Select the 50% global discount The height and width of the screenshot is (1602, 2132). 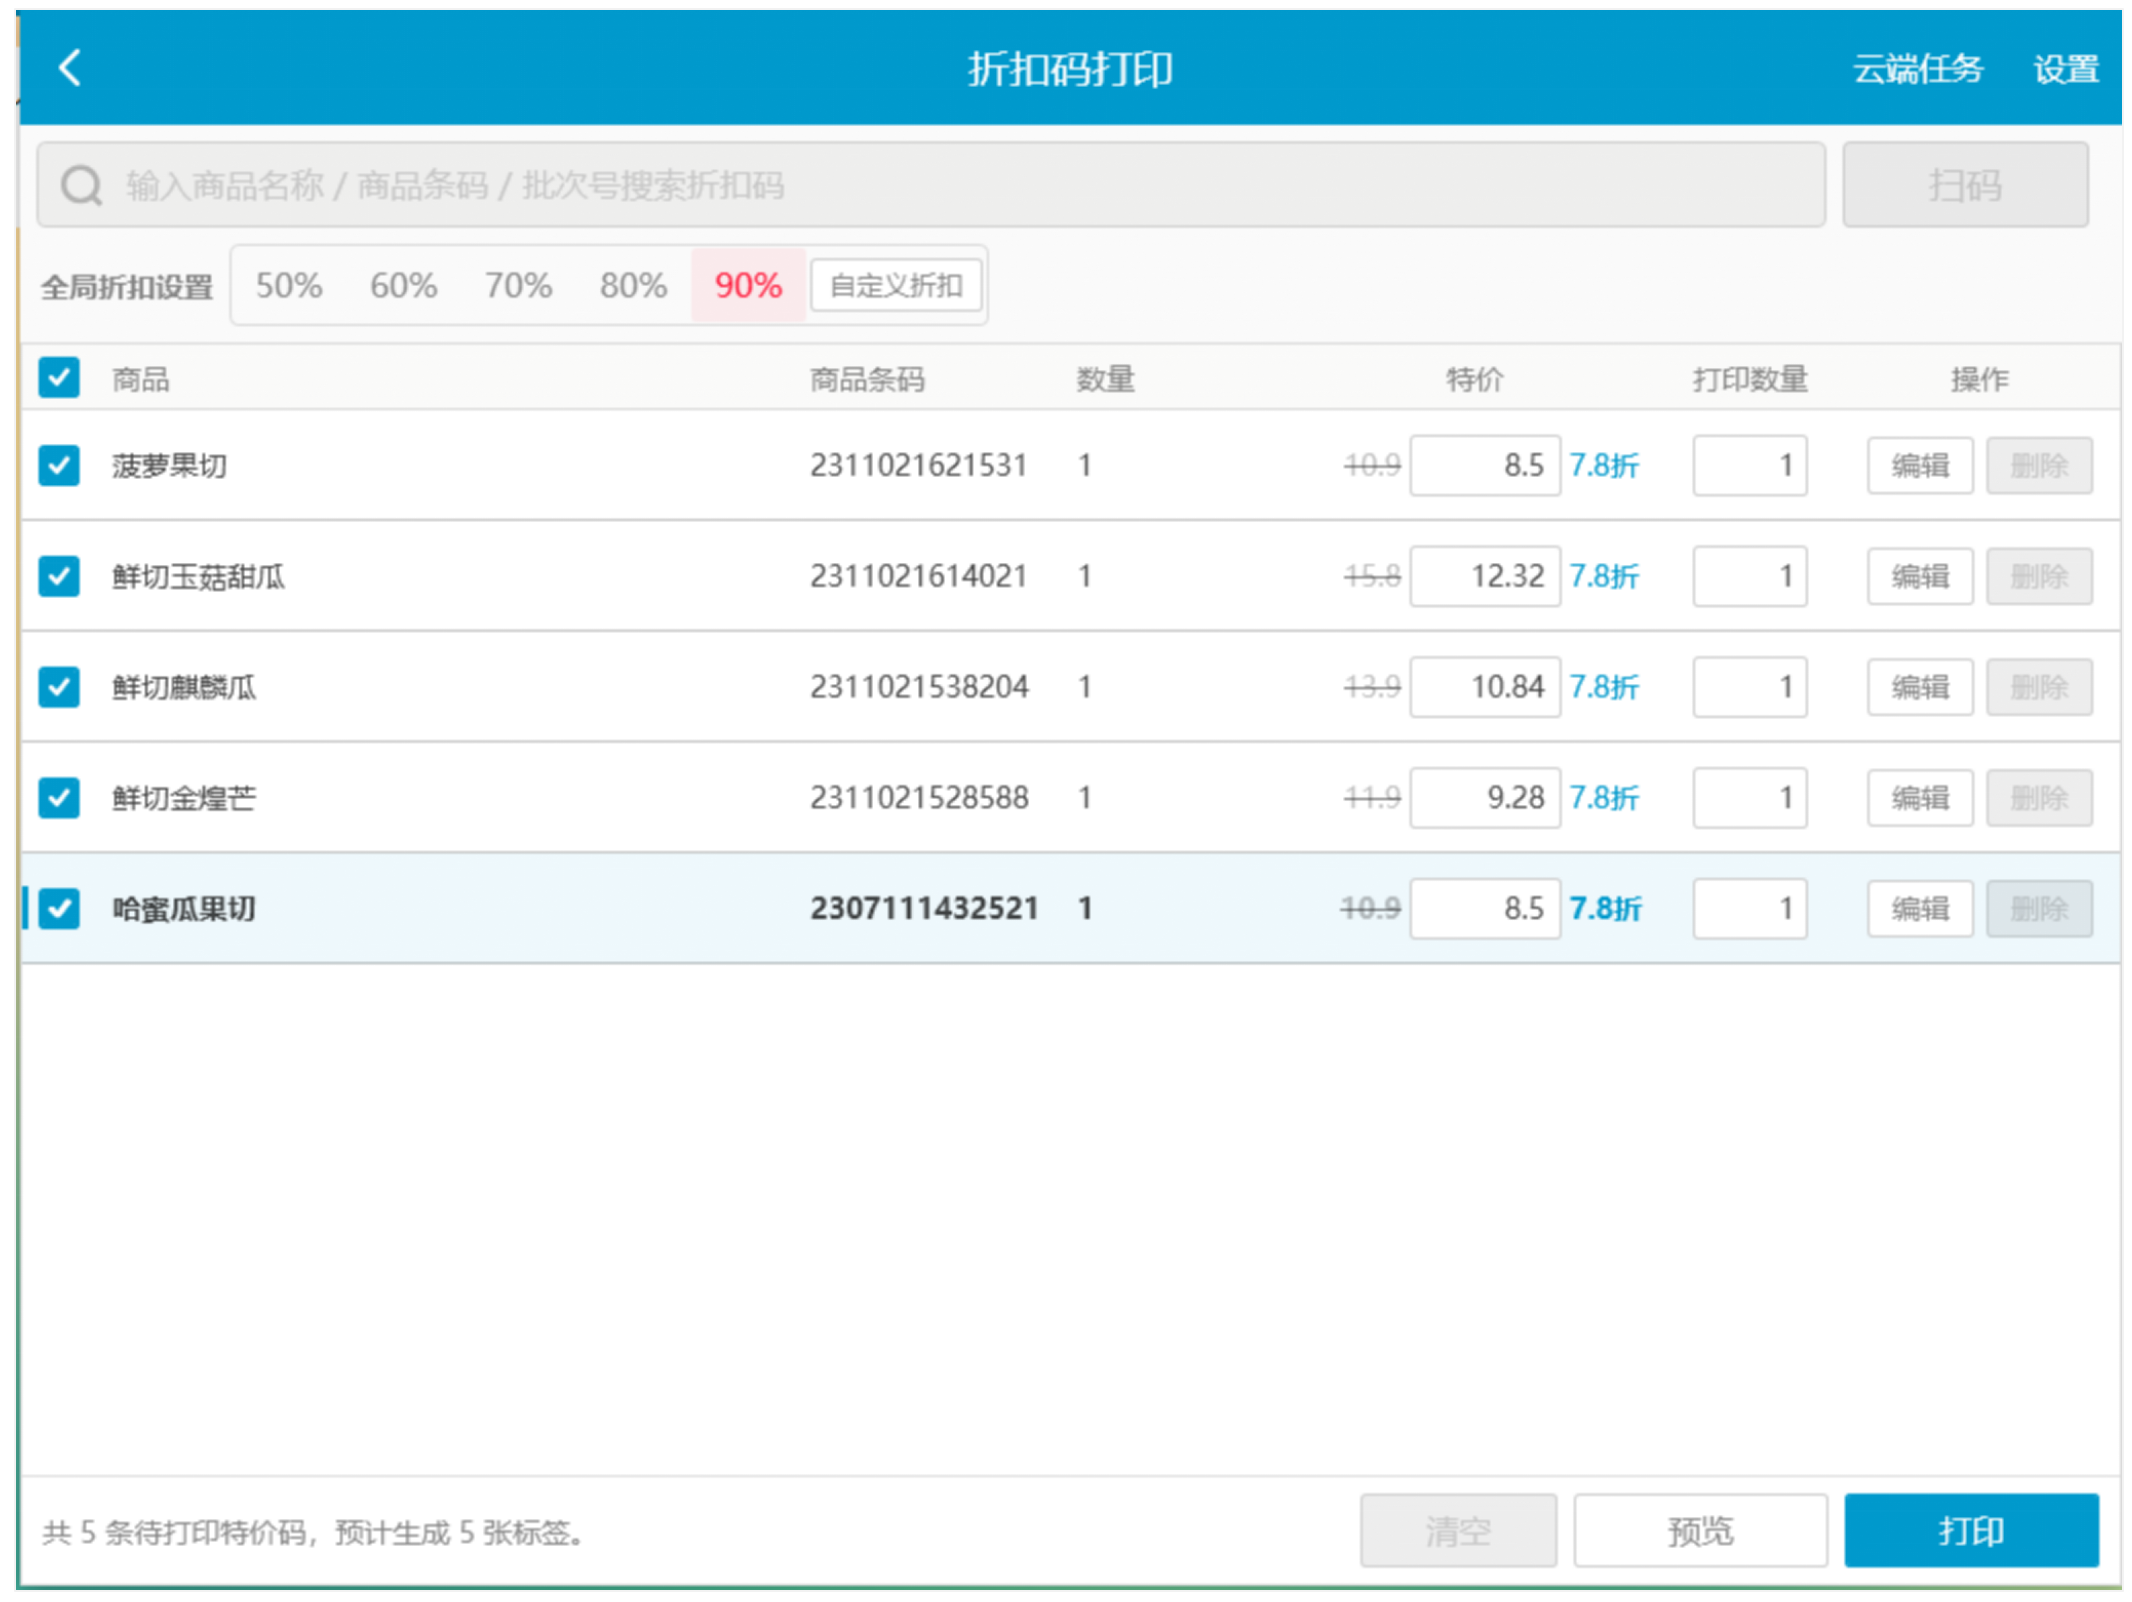pyautogui.click(x=289, y=285)
